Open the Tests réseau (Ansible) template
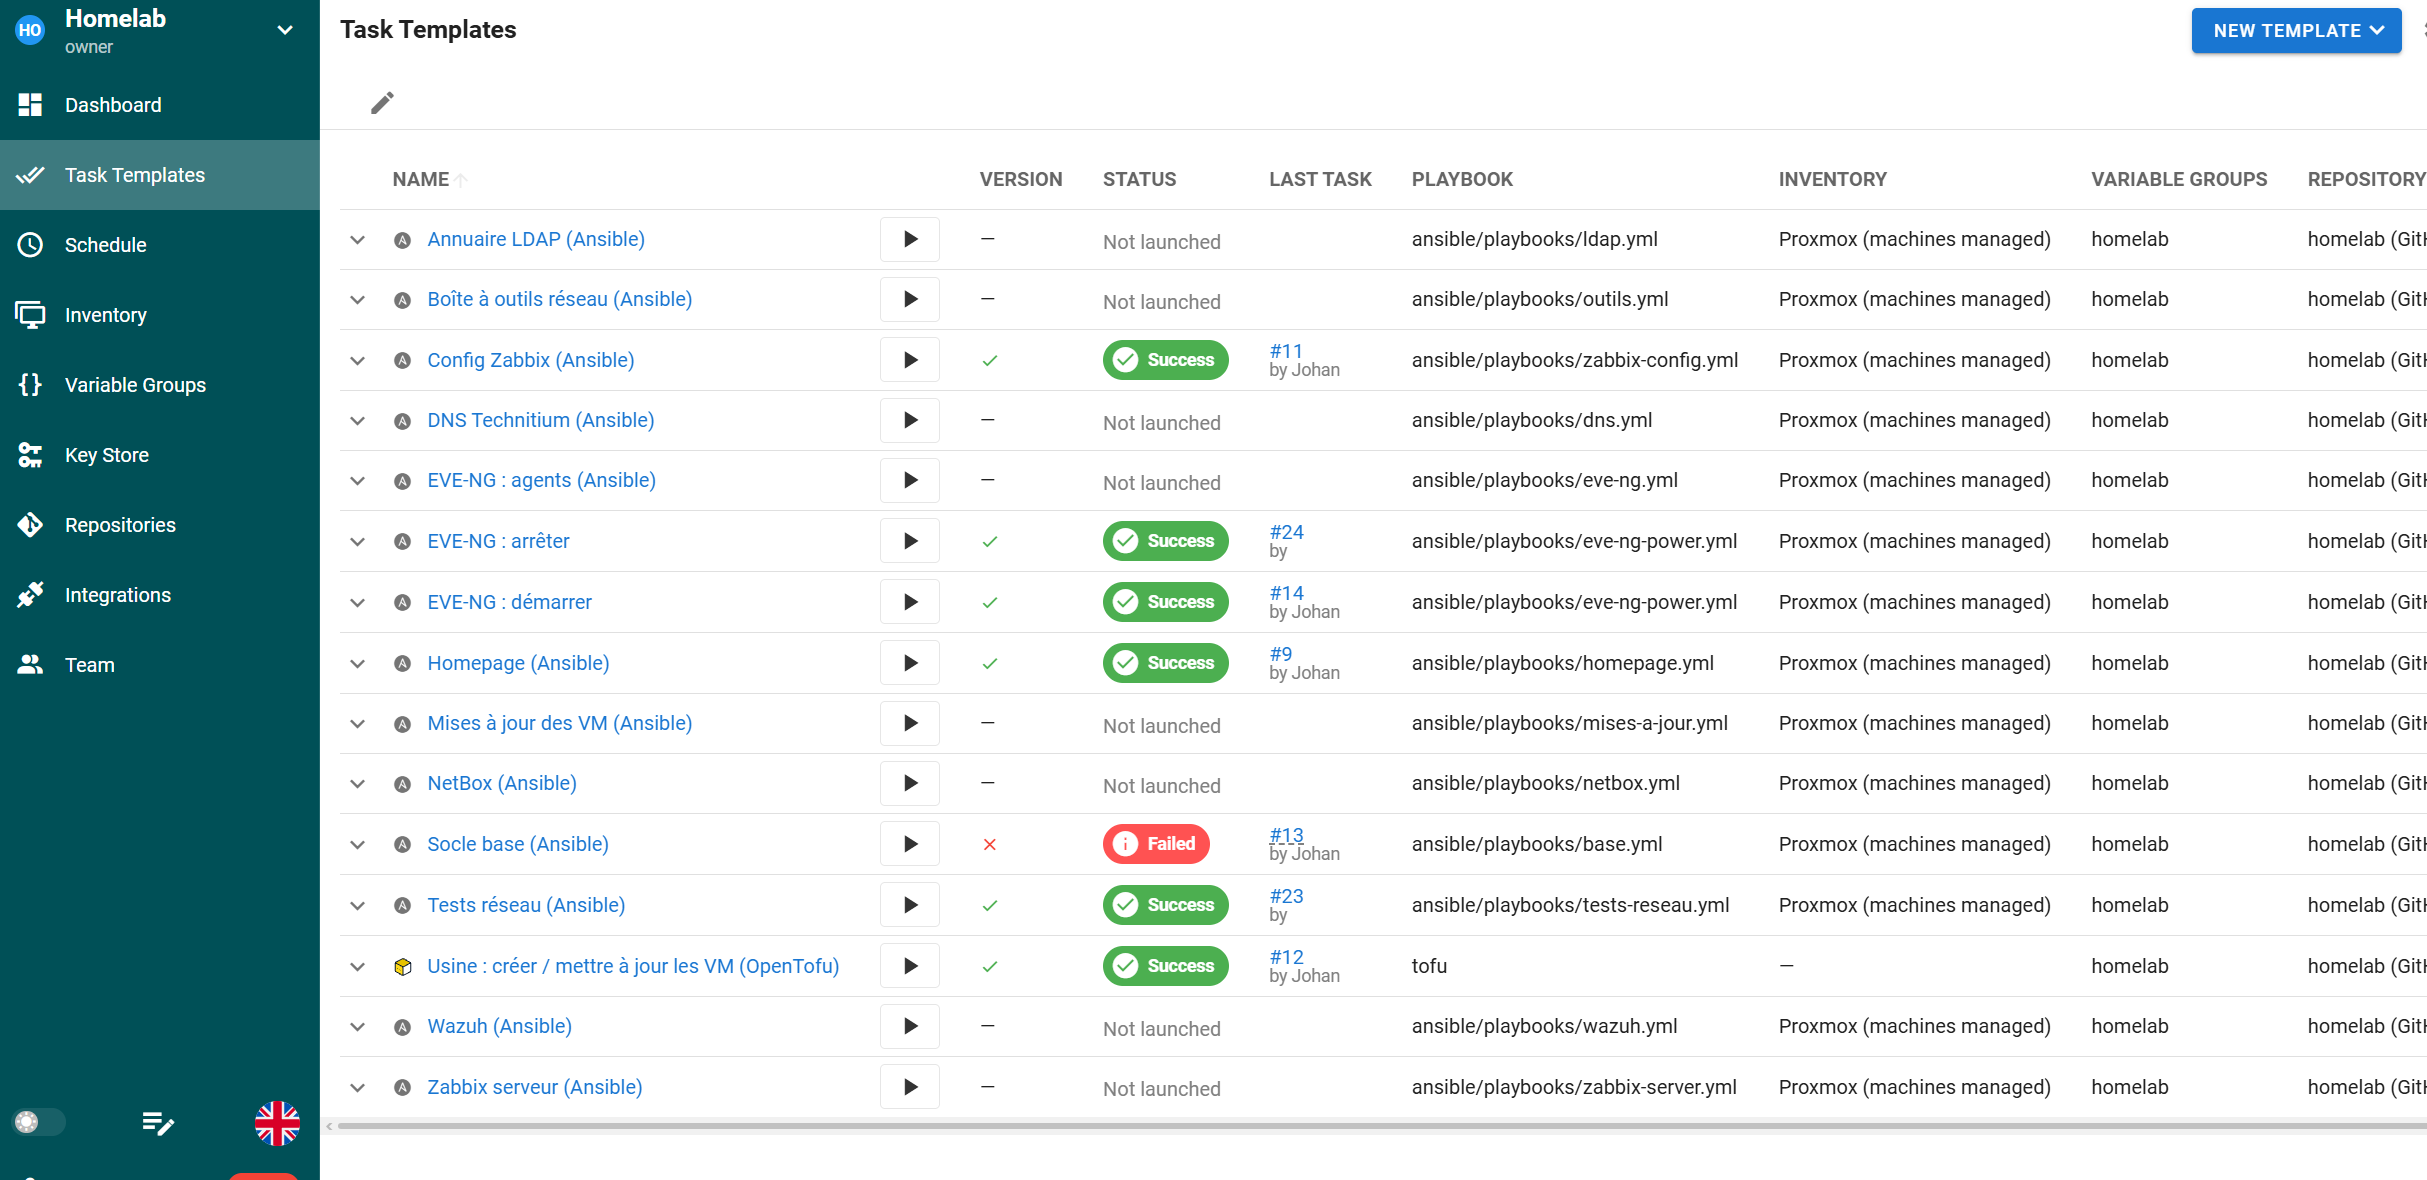This screenshot has width=2427, height=1180. (526, 905)
